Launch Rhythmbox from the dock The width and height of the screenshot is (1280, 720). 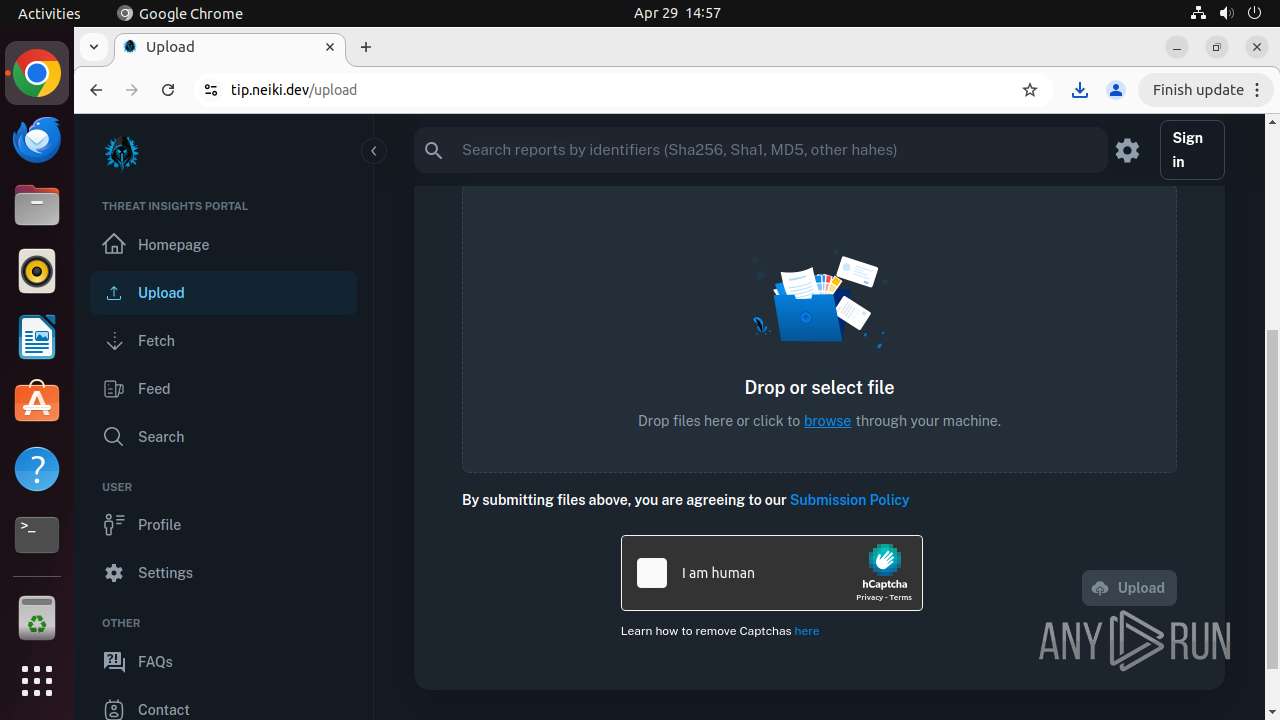pos(37,272)
